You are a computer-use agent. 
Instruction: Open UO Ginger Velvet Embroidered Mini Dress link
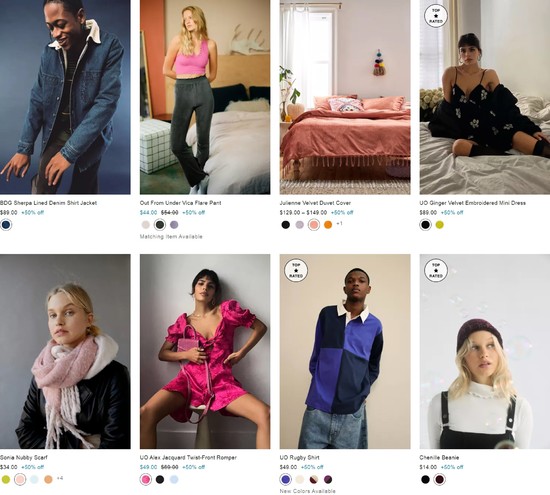pos(472,203)
